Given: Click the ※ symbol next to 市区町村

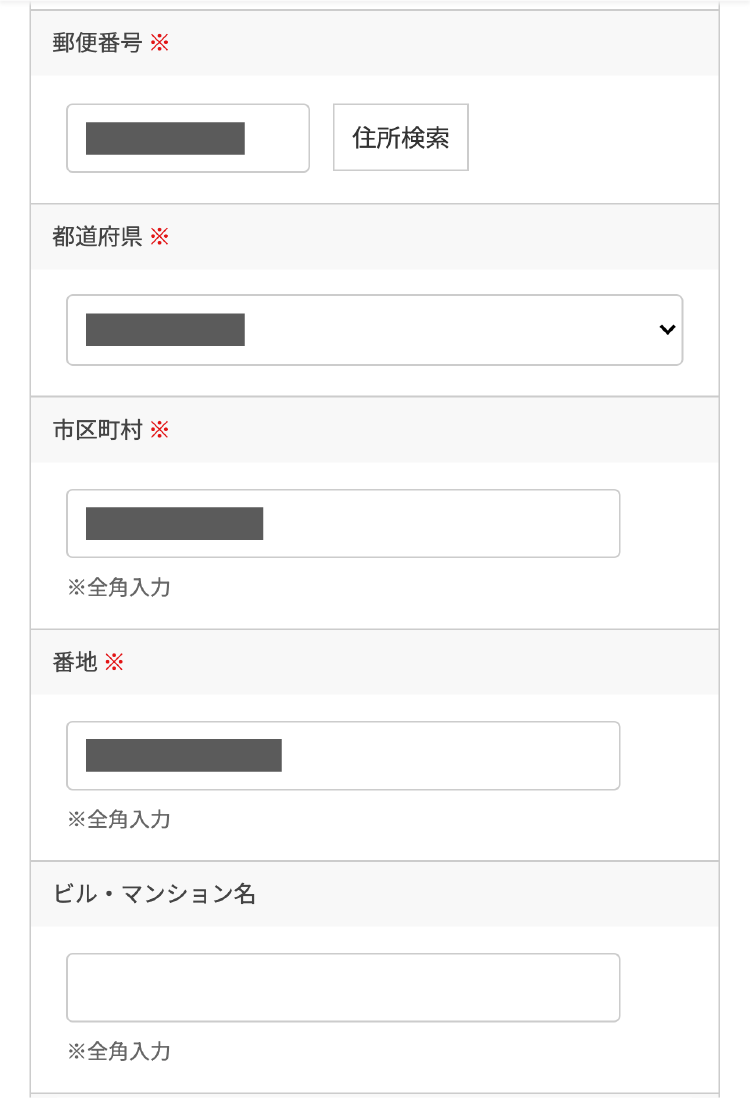Looking at the screenshot, I should [x=158, y=430].
